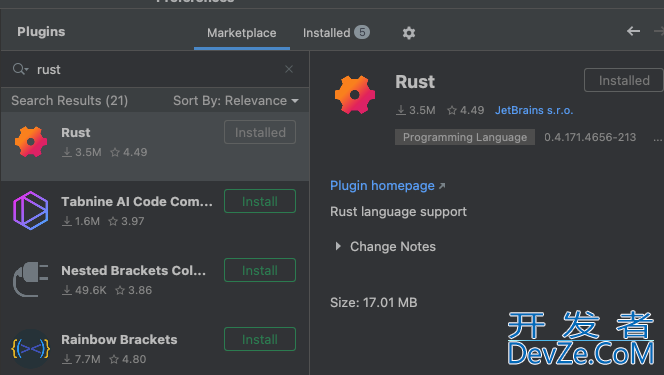The image size is (664, 375).
Task: Click the Programming Language tag
Action: [465, 137]
